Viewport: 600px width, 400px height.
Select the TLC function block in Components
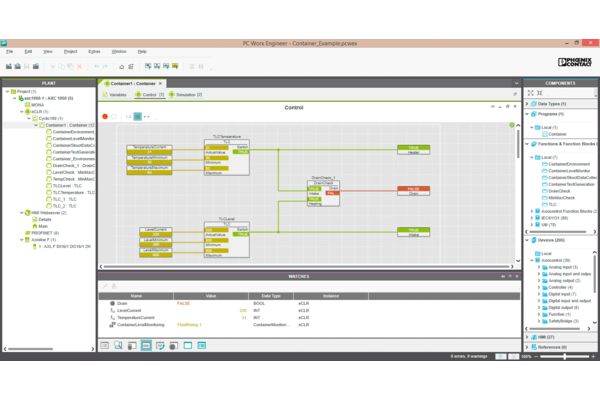point(549,204)
